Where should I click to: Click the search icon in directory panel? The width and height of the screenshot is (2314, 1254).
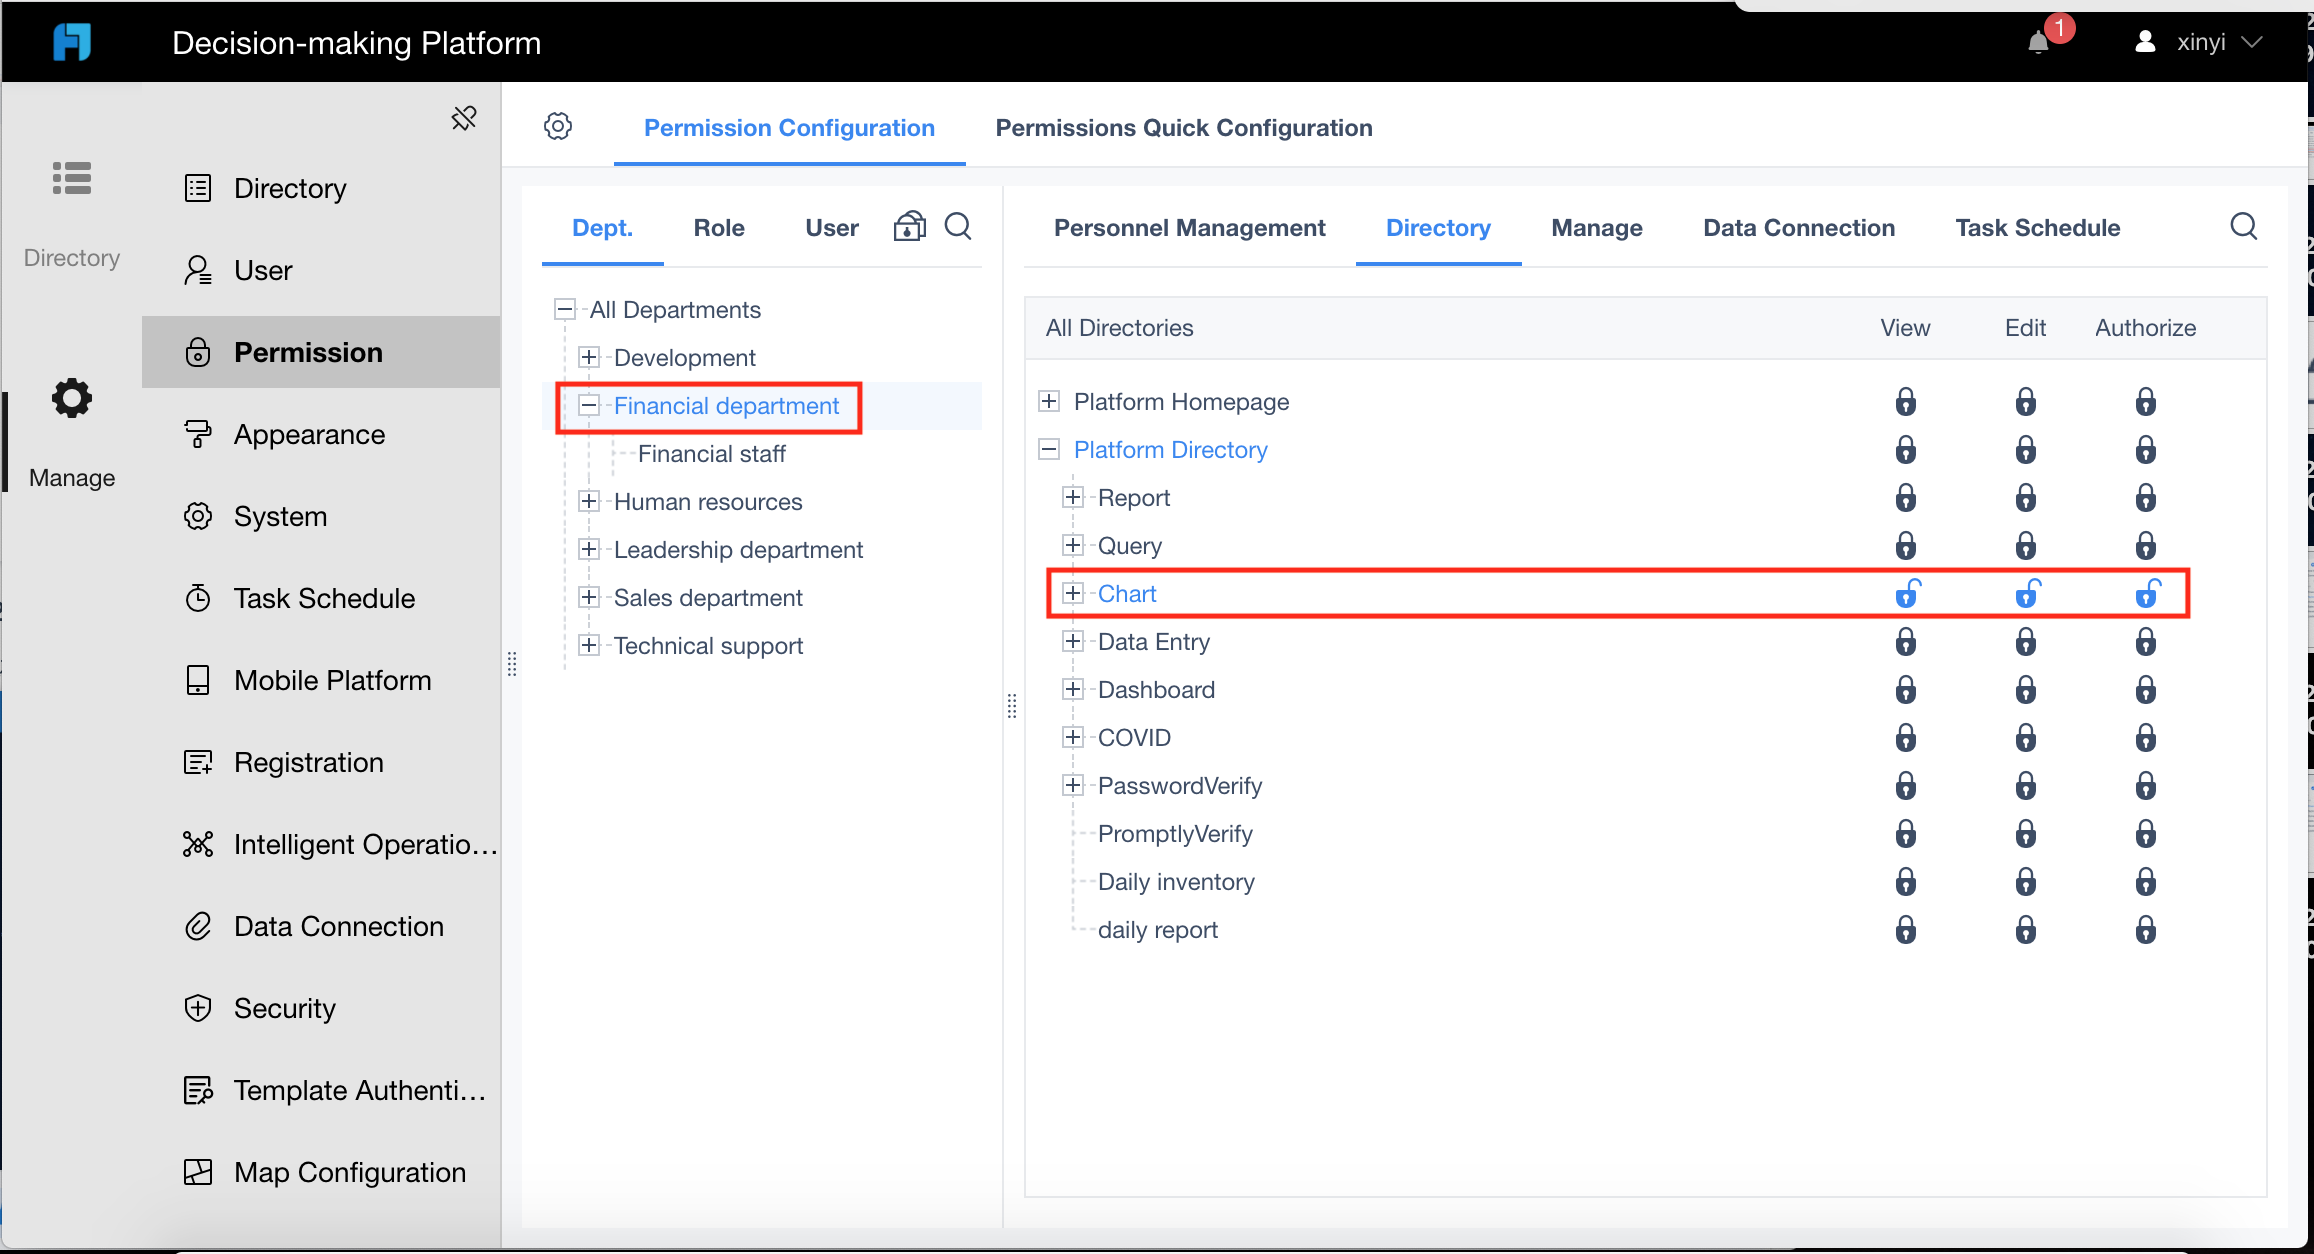click(2244, 226)
